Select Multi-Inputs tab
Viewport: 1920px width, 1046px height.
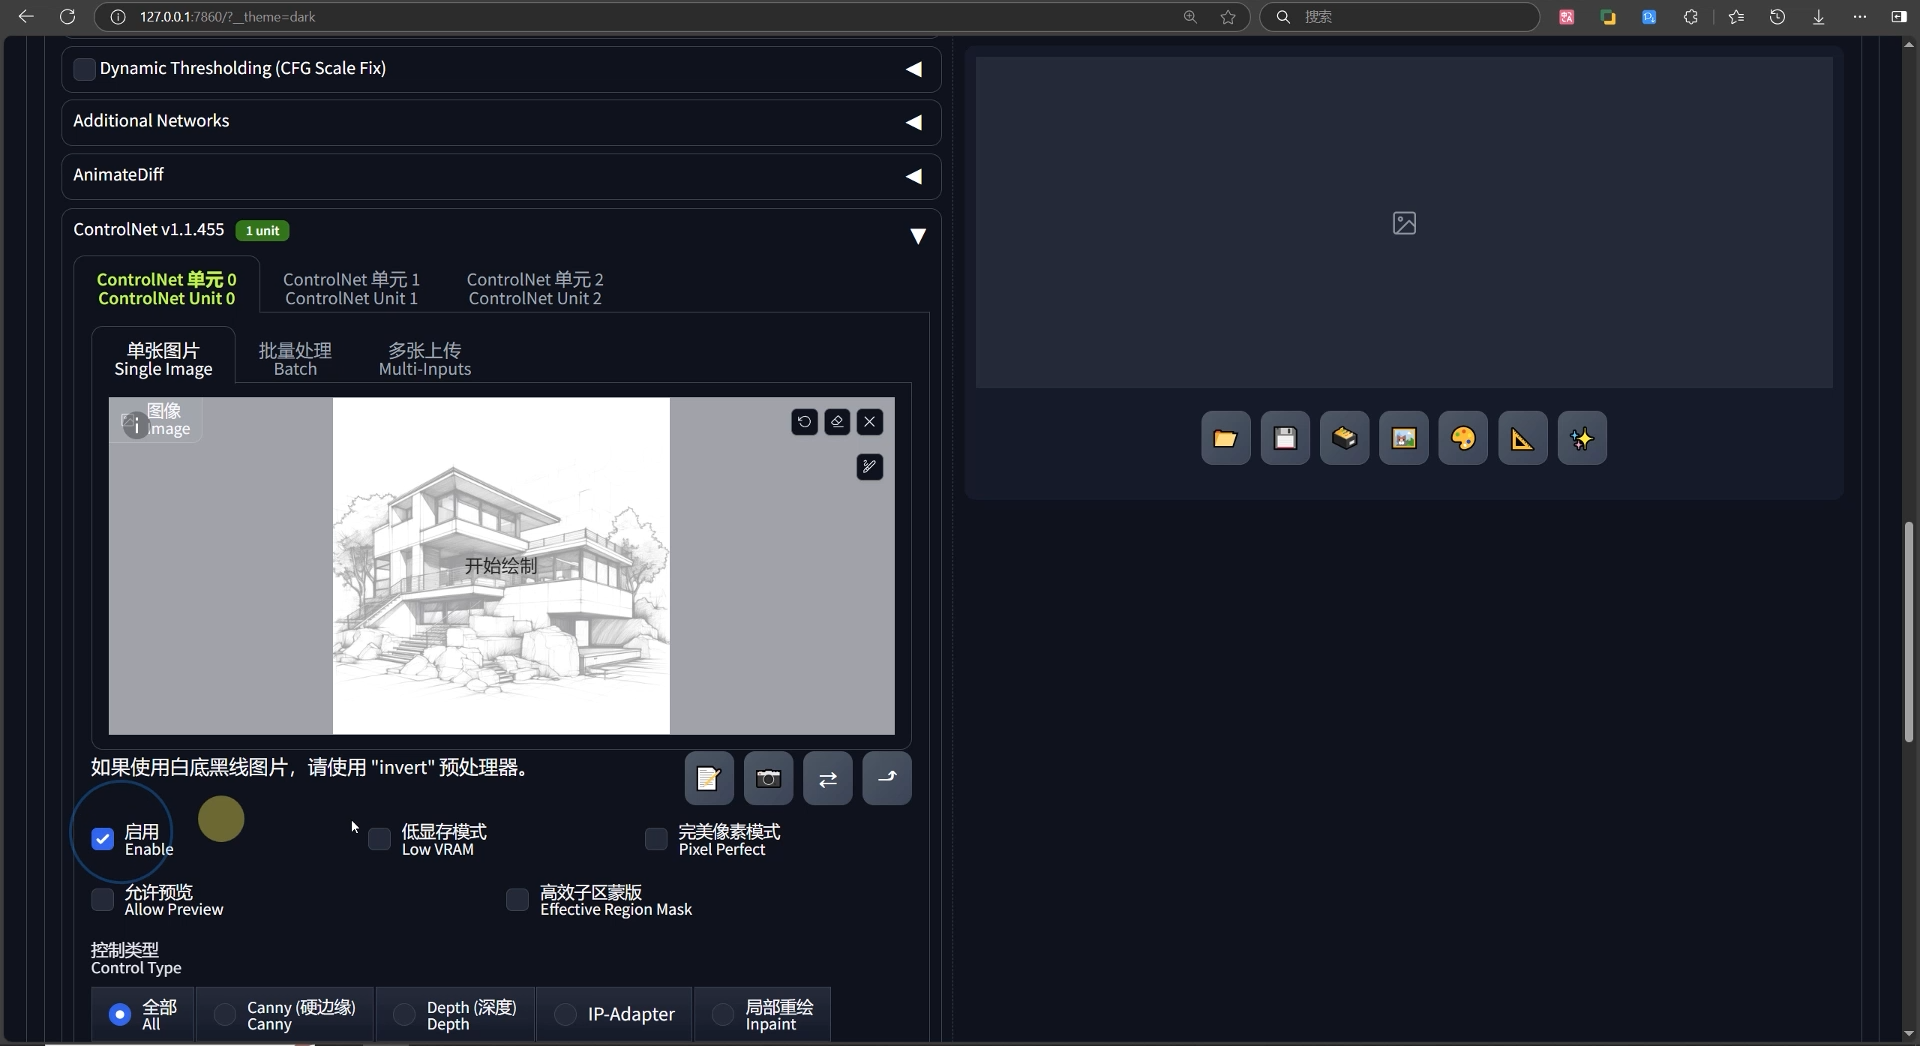click(x=425, y=359)
